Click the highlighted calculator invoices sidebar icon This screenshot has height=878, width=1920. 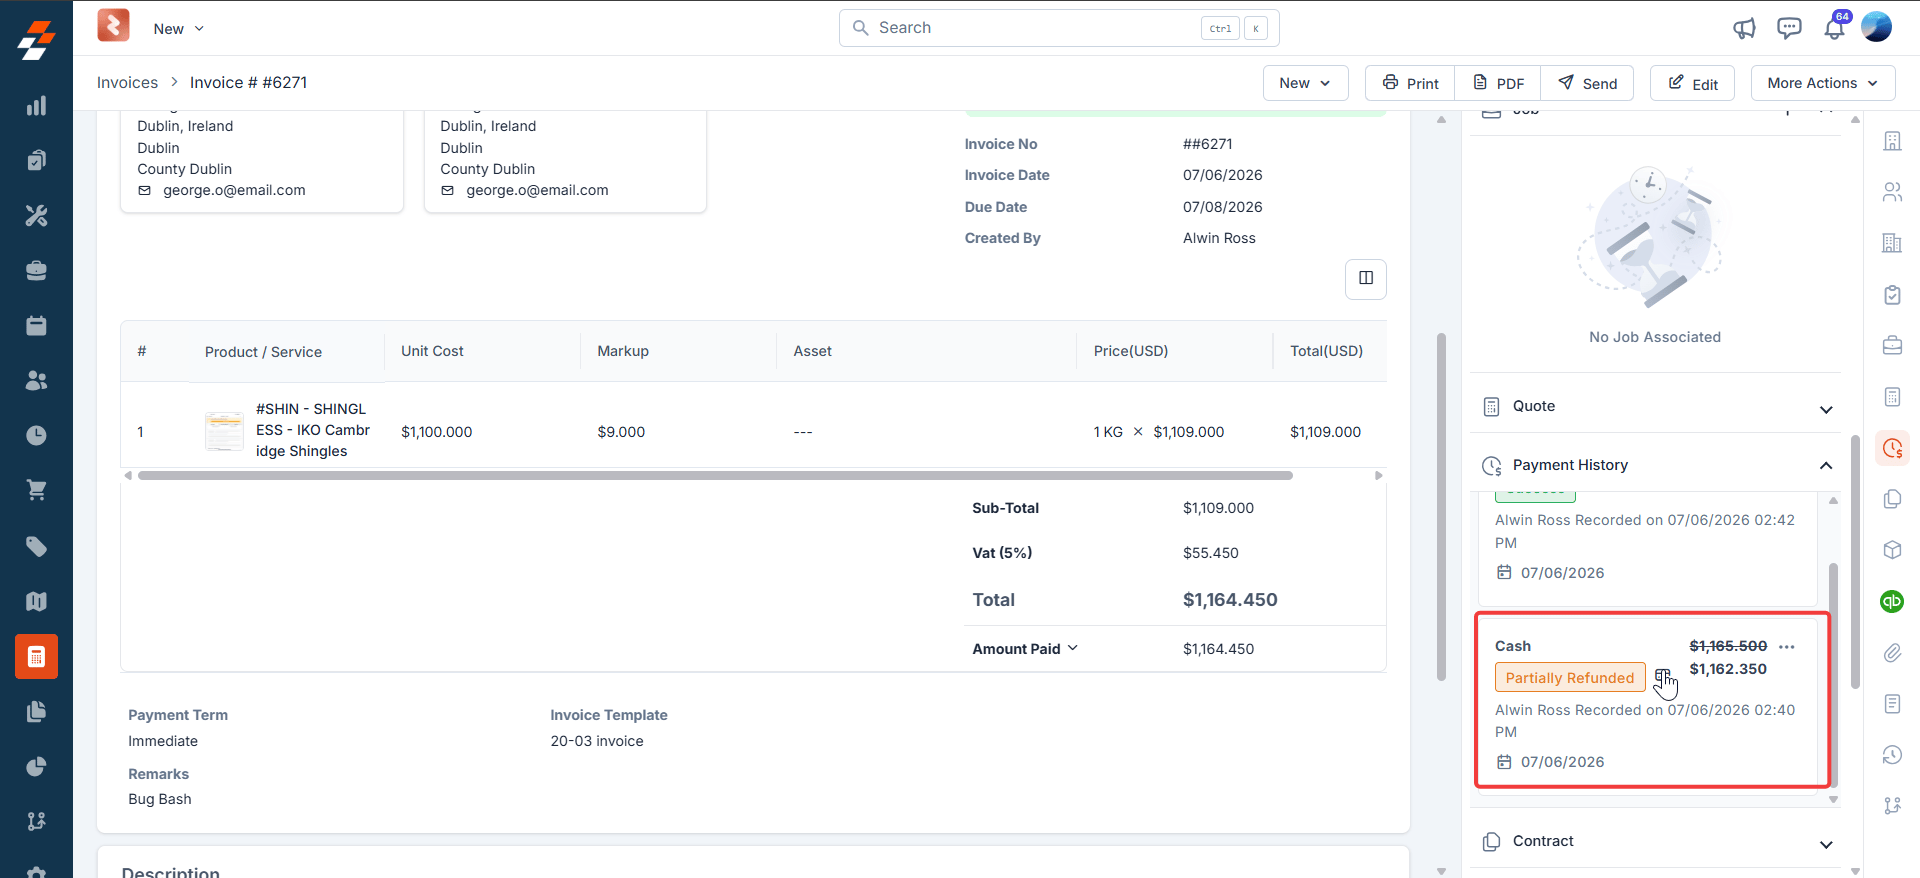coord(36,657)
